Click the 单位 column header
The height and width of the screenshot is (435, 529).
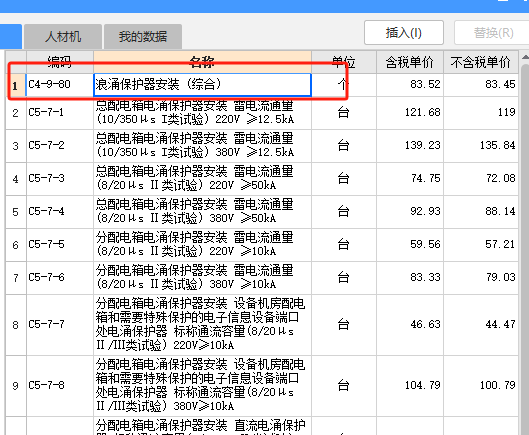click(344, 62)
